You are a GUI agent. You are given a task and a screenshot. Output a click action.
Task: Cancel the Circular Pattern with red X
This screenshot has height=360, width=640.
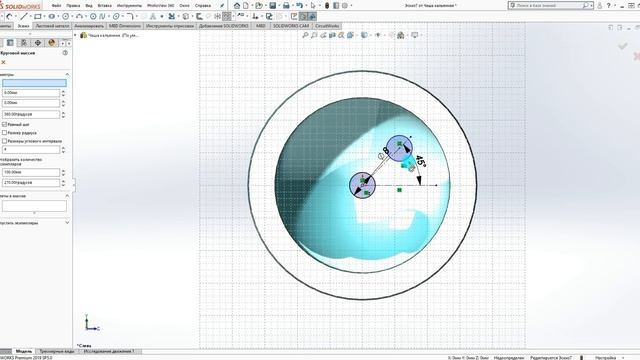pos(4,62)
